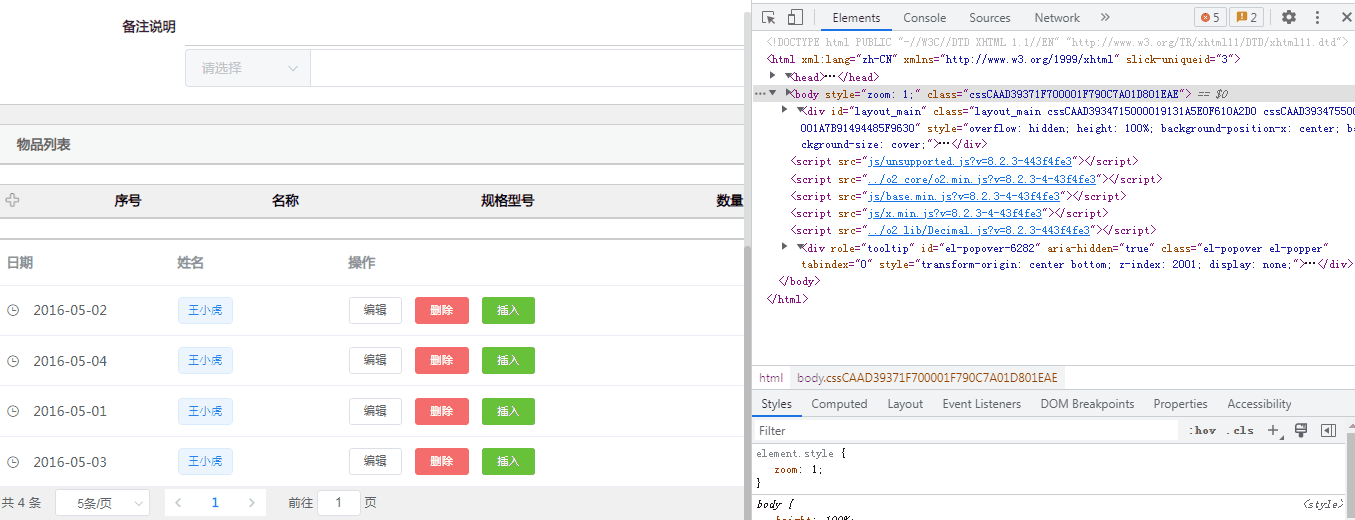Expand the head element node

773,76
